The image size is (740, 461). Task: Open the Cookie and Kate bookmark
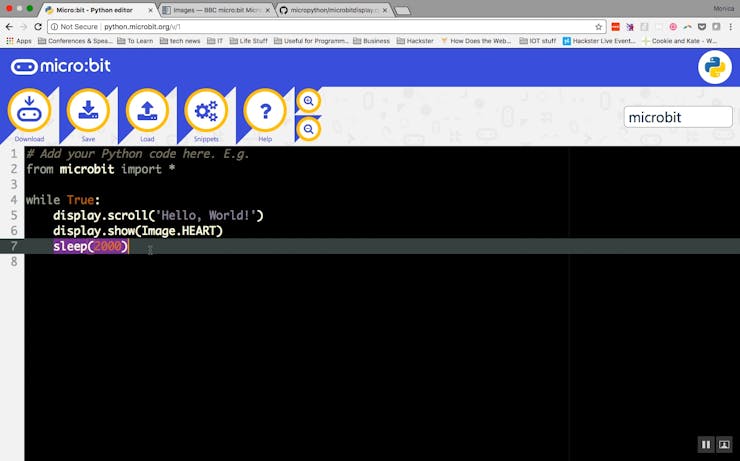(x=679, y=41)
